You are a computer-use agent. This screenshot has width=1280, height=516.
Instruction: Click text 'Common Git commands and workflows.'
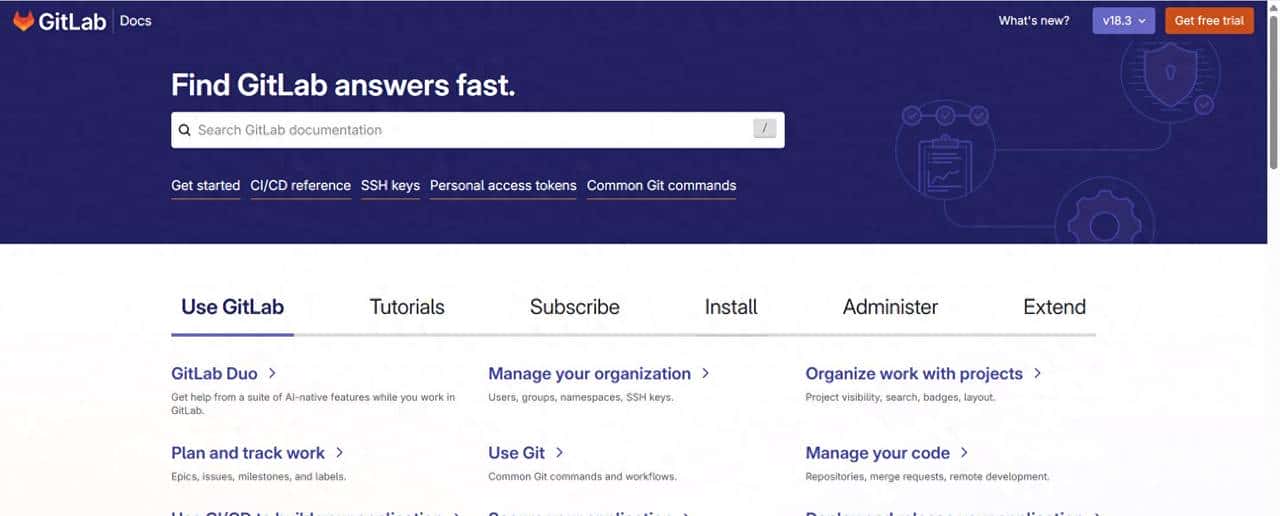[582, 477]
